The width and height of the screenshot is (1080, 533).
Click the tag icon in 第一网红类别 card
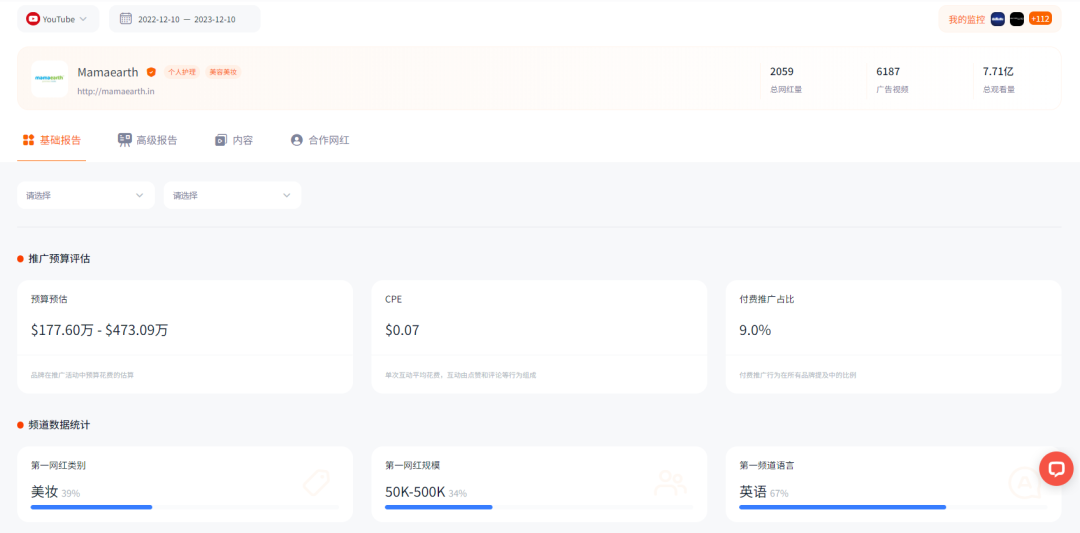tap(317, 483)
